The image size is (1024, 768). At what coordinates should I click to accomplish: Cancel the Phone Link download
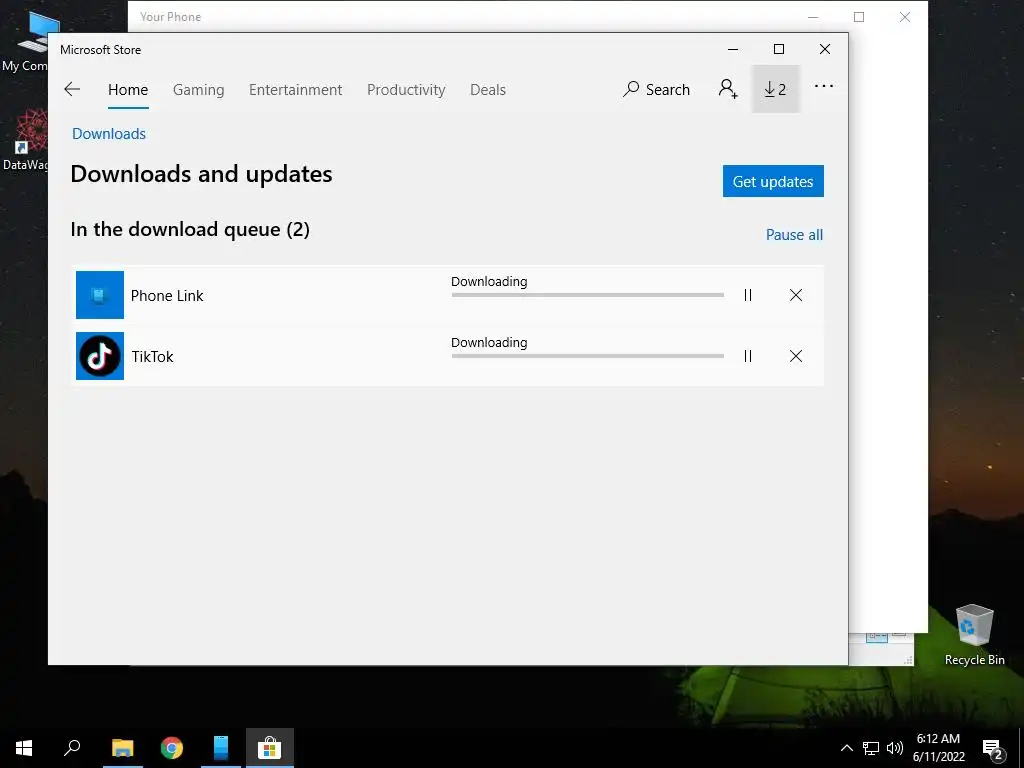pyautogui.click(x=795, y=295)
